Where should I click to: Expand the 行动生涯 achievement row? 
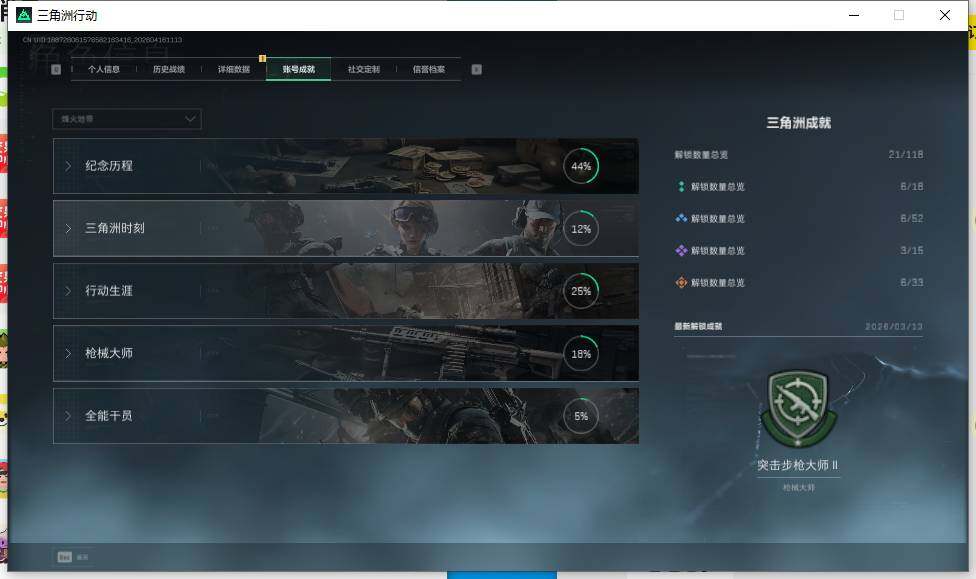345,291
